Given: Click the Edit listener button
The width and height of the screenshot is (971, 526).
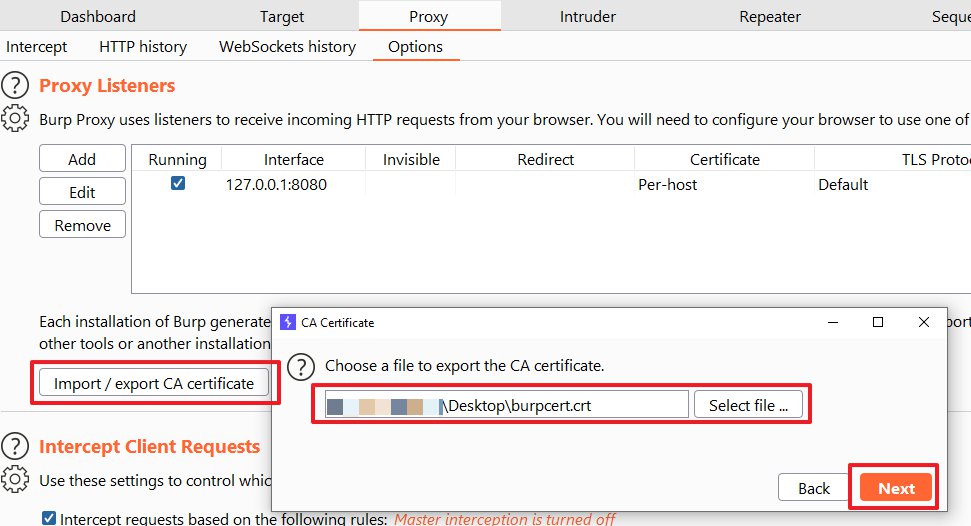Looking at the screenshot, I should point(82,192).
